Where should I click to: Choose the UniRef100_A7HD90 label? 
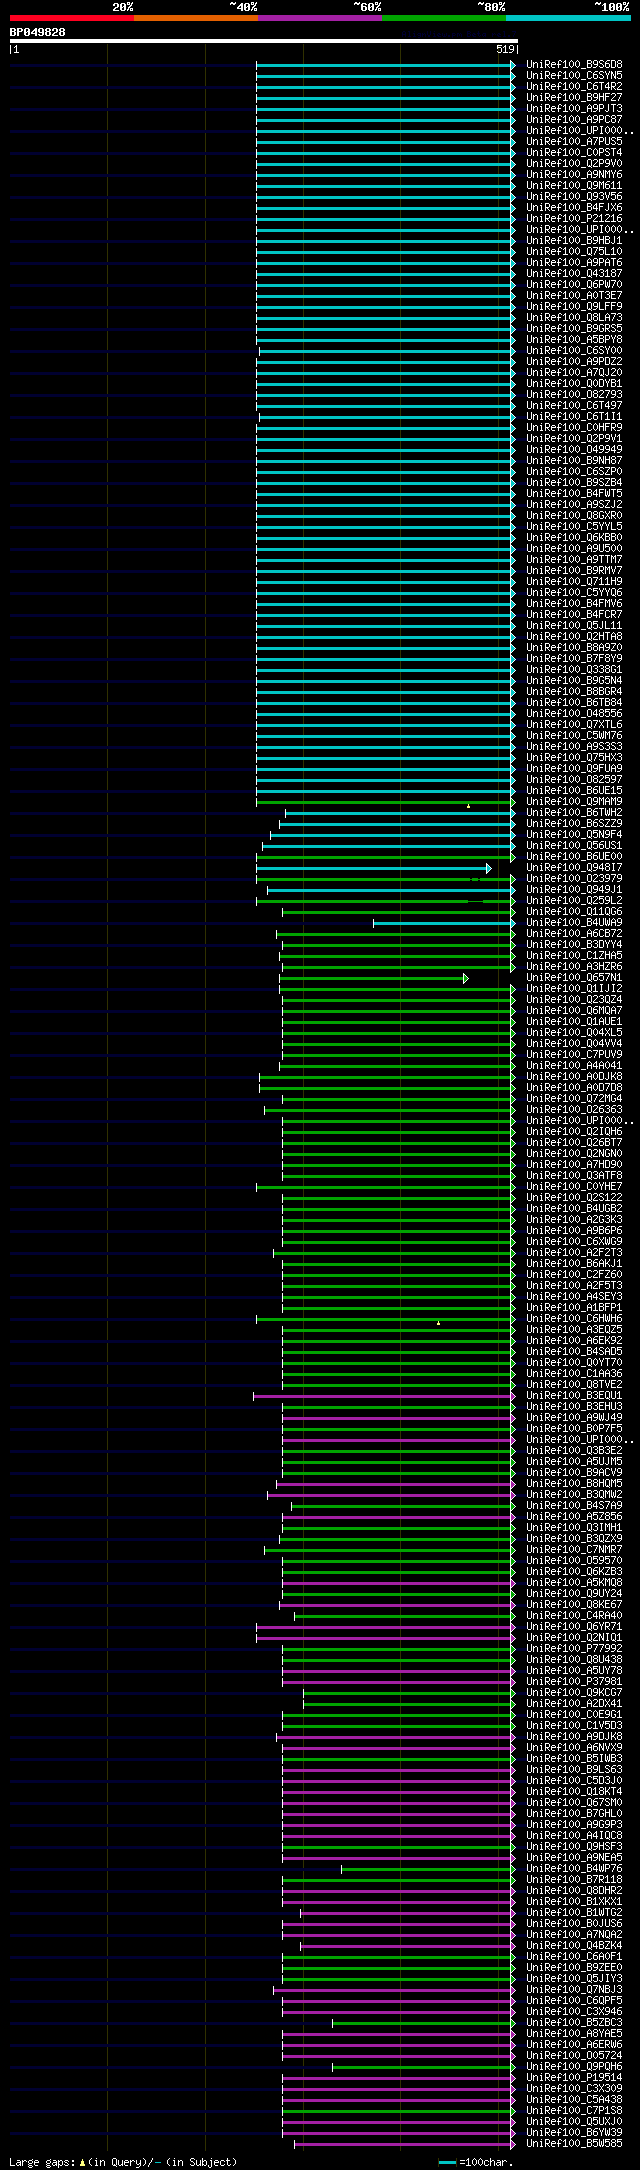[x=574, y=1164]
